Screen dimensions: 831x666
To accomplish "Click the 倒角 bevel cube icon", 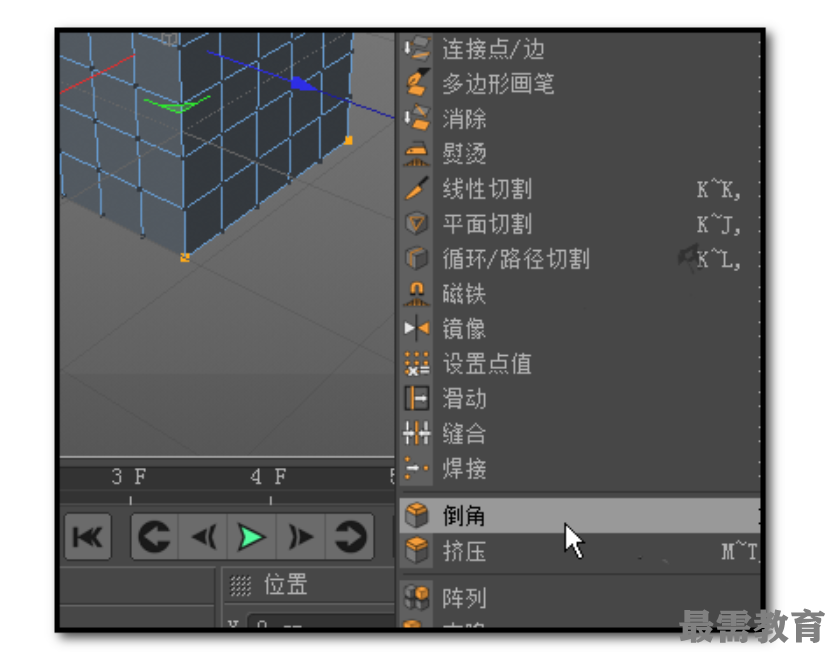I will coord(417,515).
